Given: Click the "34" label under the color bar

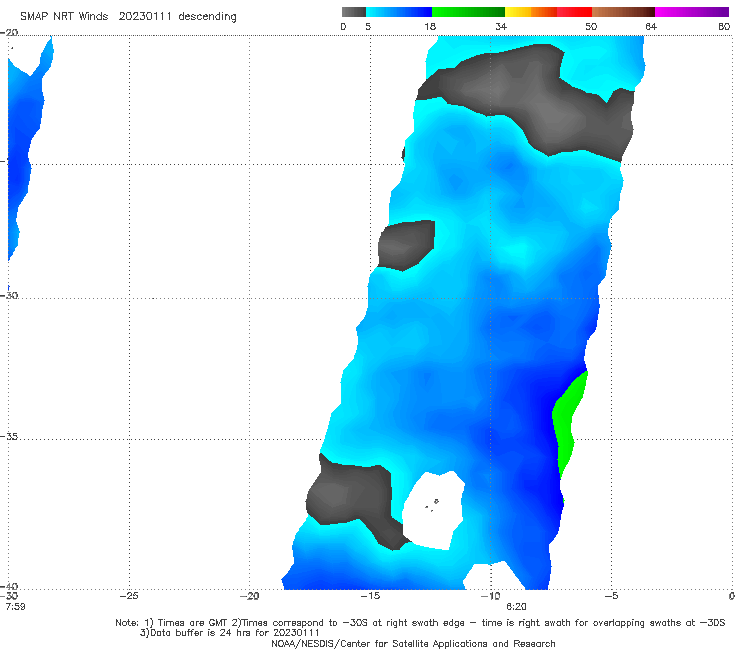Looking at the screenshot, I should 501,26.
